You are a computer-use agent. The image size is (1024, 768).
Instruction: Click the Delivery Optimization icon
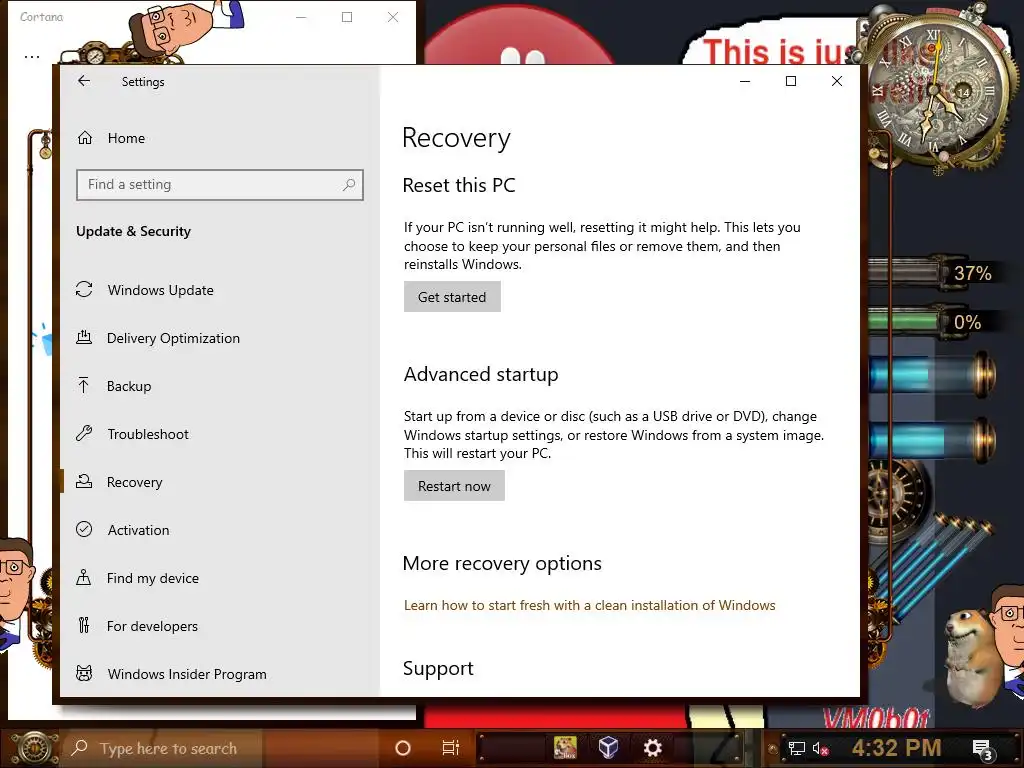tap(84, 337)
